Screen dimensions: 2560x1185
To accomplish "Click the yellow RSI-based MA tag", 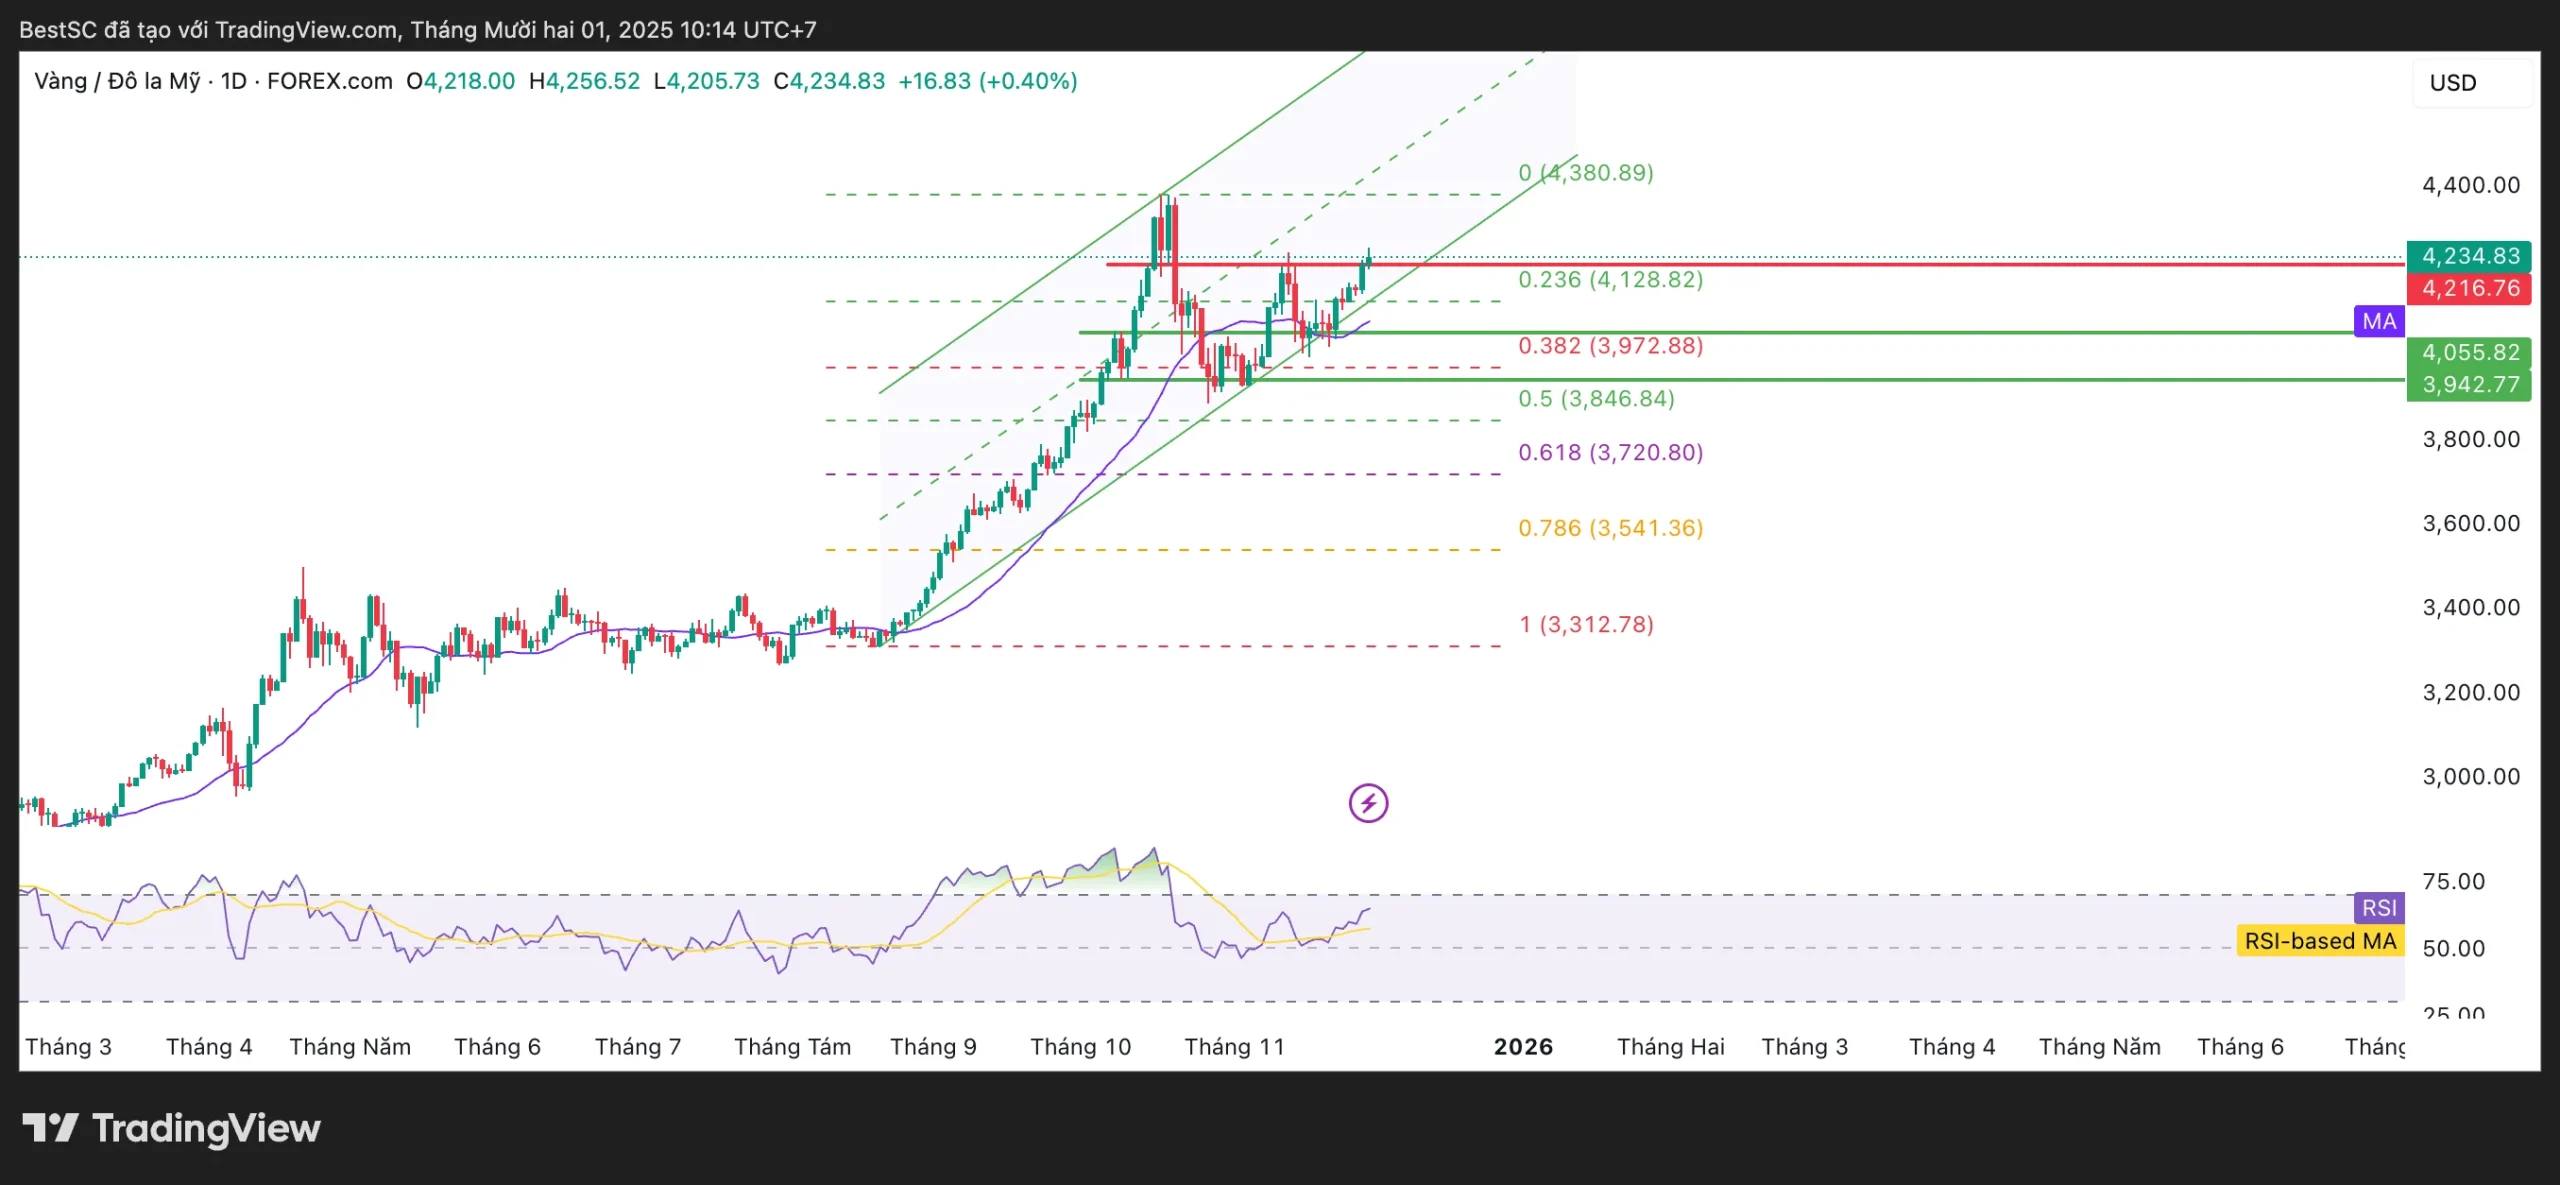I will tap(2319, 941).
